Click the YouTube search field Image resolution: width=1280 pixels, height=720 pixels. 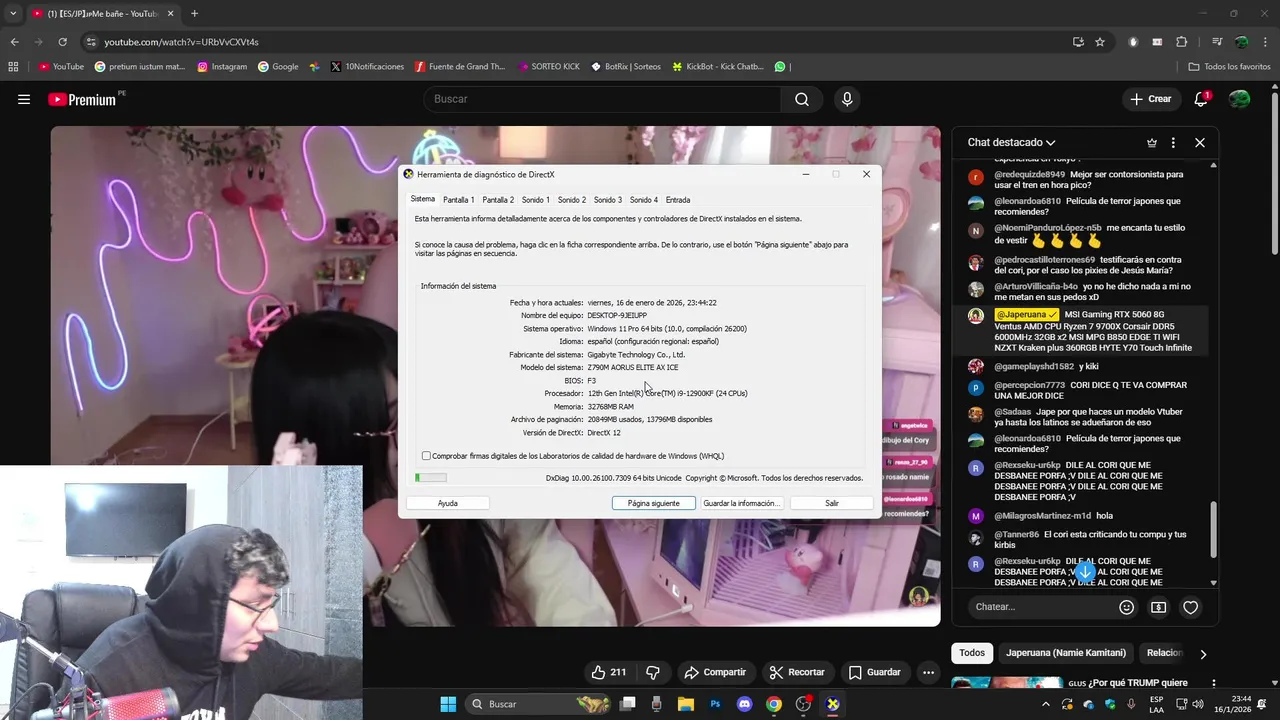(603, 99)
